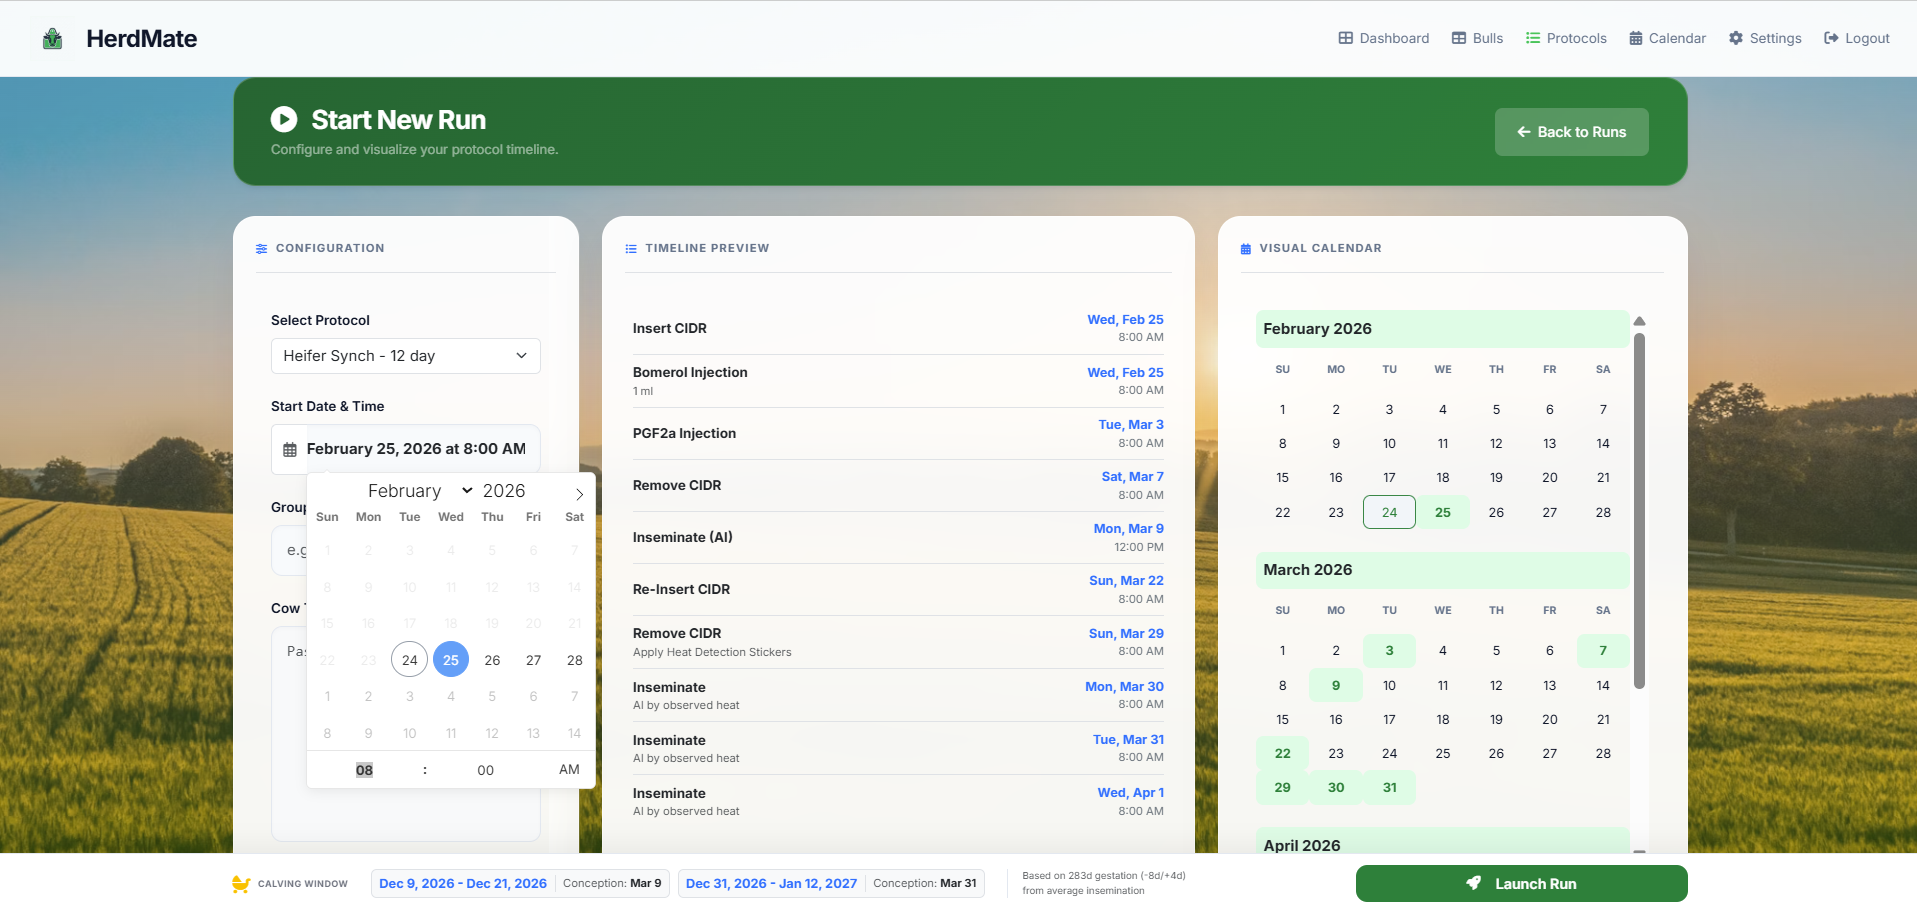This screenshot has height=910, width=1917.
Task: Switch to the Bulls section
Action: [x=1477, y=38]
